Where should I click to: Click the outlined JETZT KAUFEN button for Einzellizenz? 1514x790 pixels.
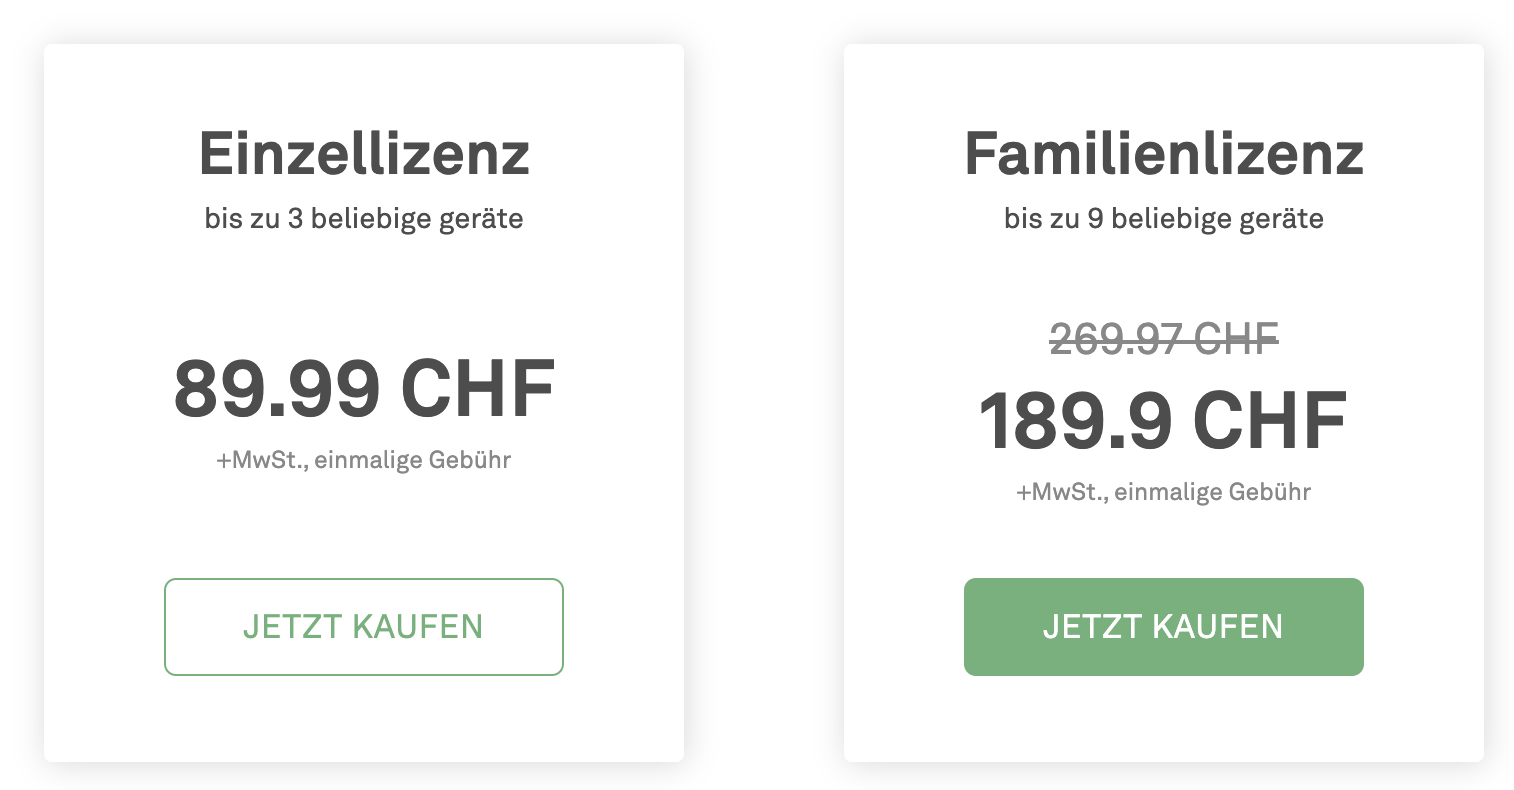coord(363,627)
